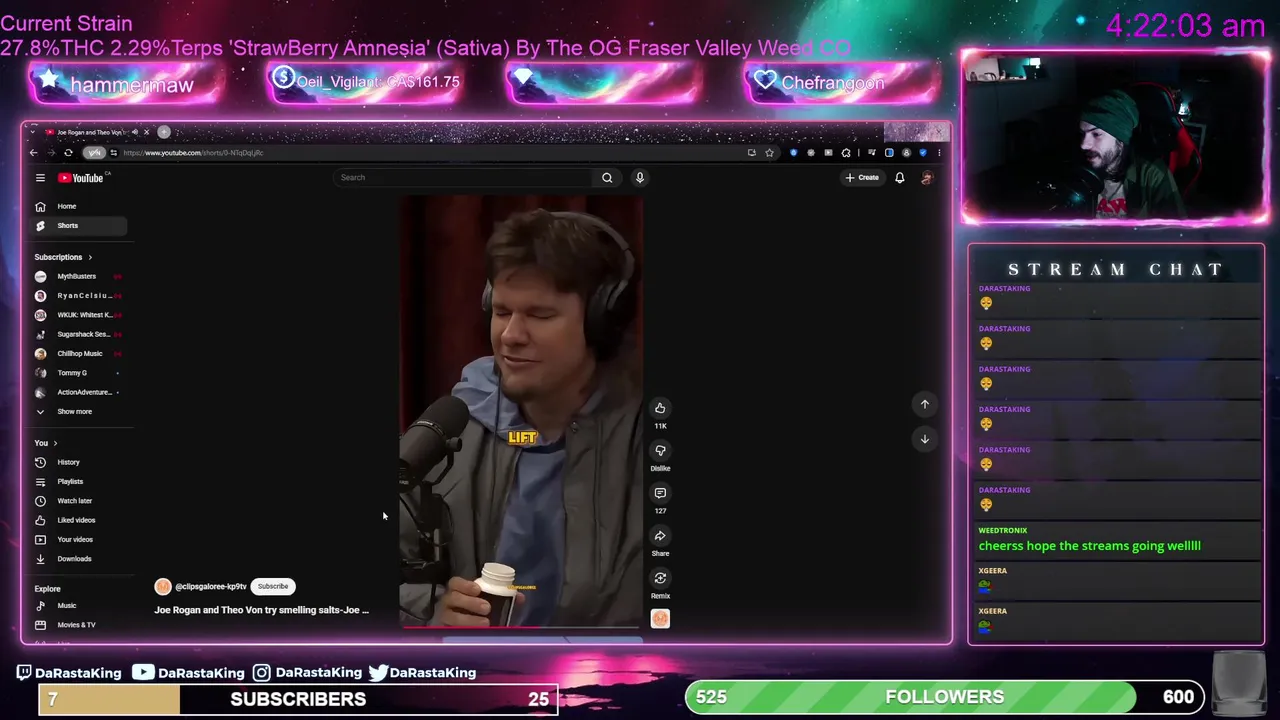1280x720 pixels.
Task: Subscribe to @clipsgaloree-kp9tv
Action: [x=273, y=587]
